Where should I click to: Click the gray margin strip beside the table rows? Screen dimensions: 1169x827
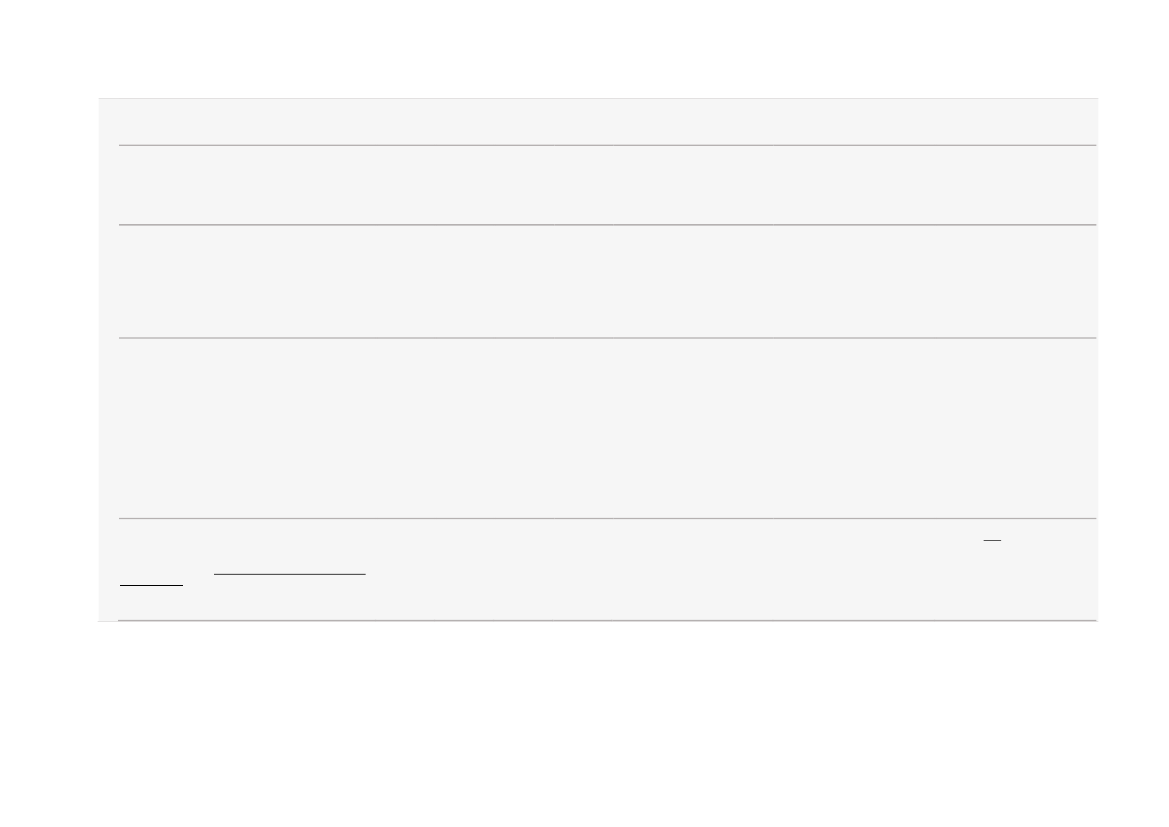point(108,359)
